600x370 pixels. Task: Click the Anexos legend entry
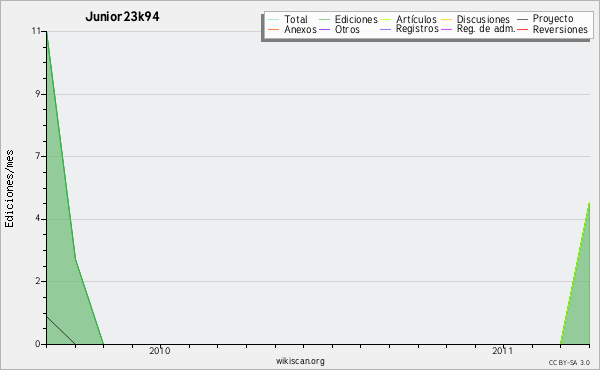click(x=292, y=29)
